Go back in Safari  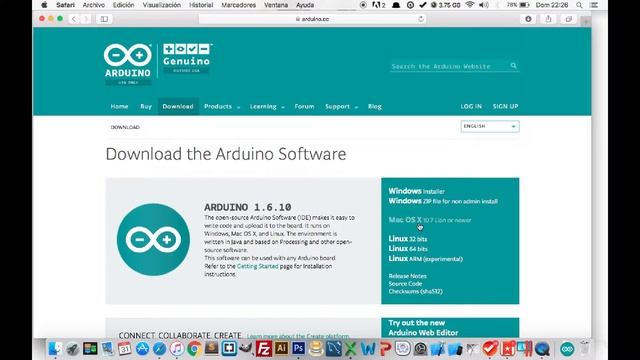(x=74, y=19)
